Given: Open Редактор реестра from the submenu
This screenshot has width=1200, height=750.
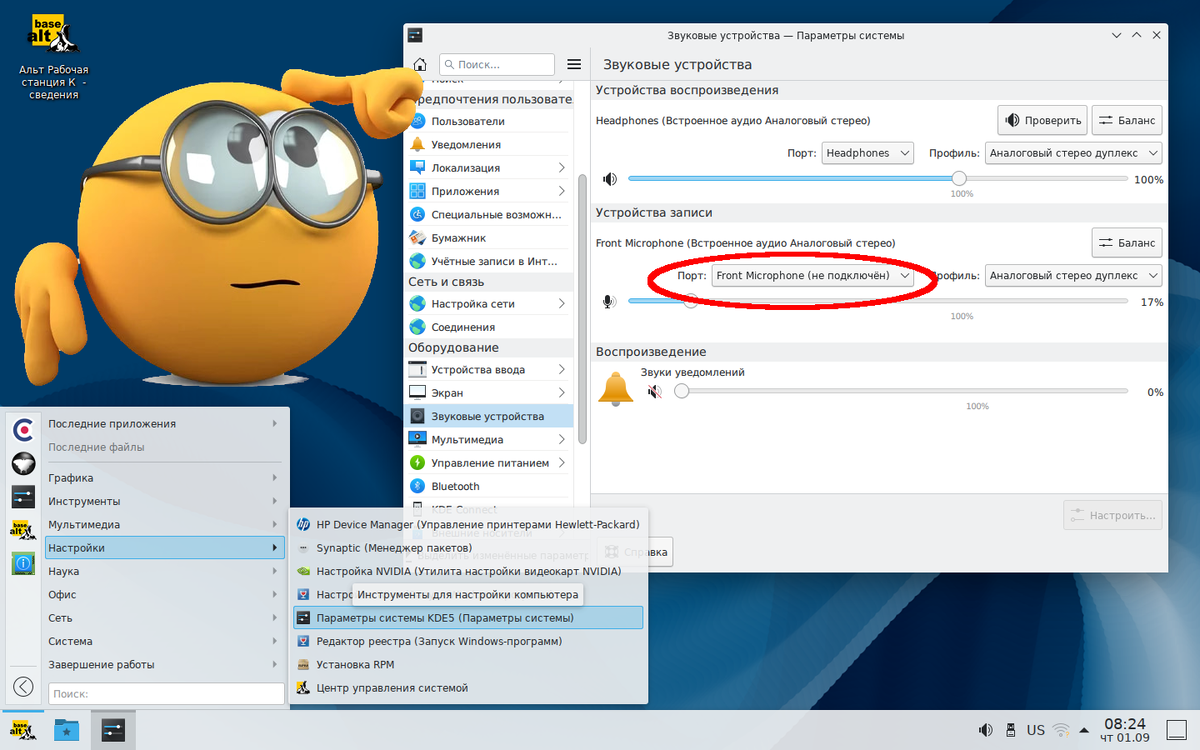Looking at the screenshot, I should (x=467, y=641).
